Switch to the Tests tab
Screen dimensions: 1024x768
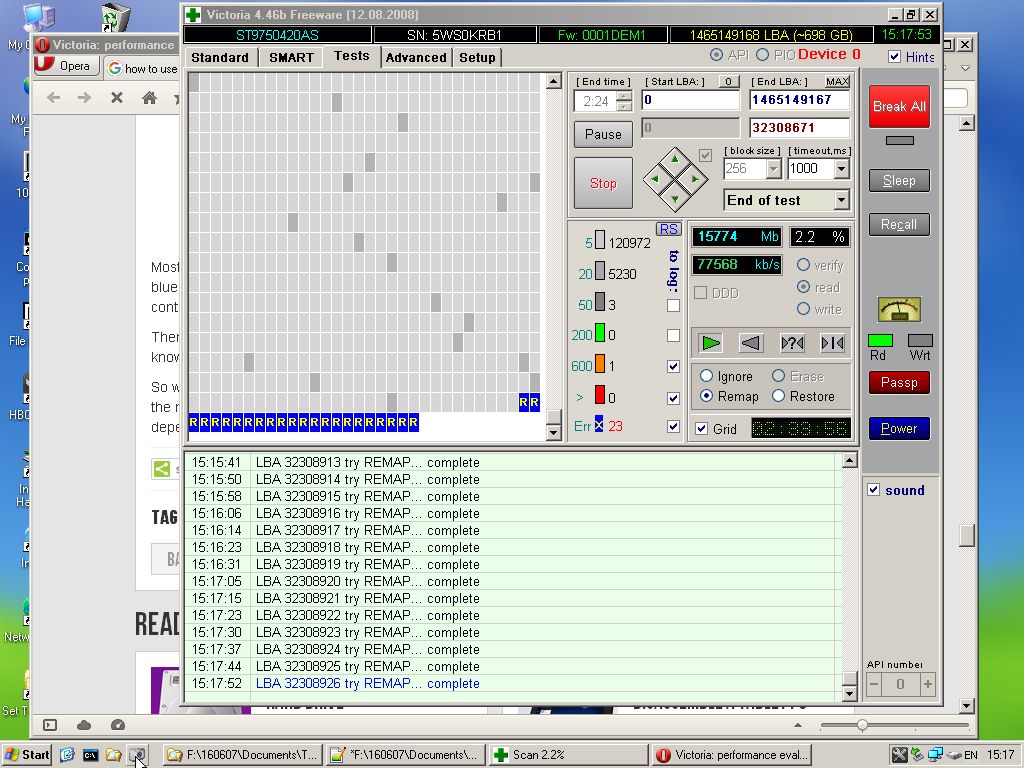[x=351, y=56]
